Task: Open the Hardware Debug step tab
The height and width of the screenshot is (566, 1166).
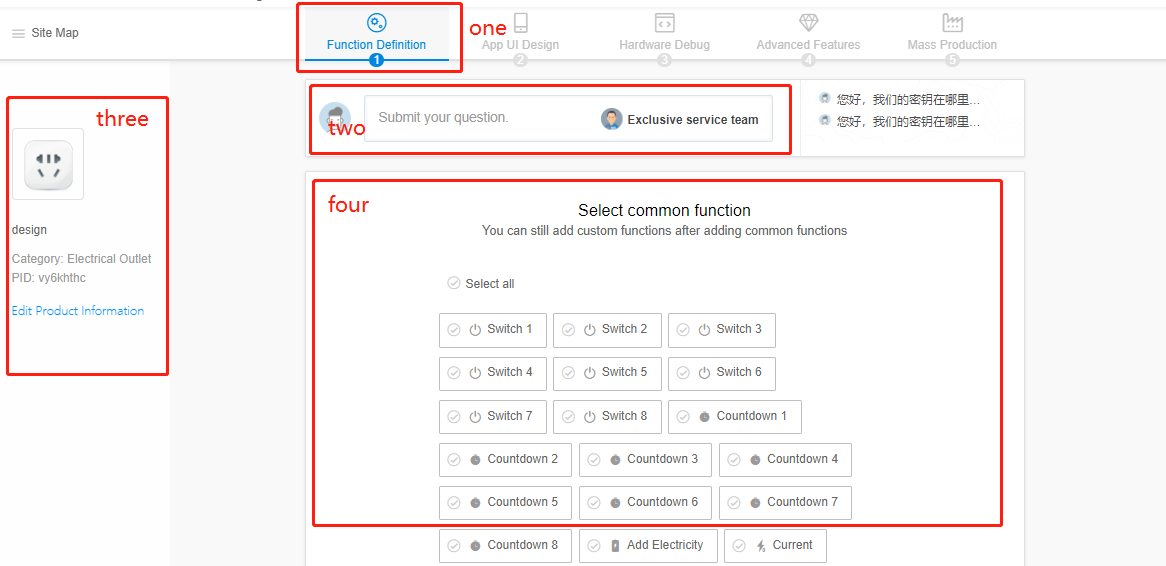Action: tap(664, 45)
